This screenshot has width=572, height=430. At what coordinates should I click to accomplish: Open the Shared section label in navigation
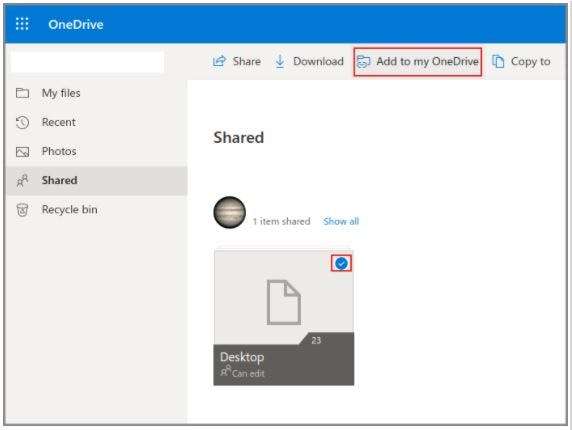(59, 181)
